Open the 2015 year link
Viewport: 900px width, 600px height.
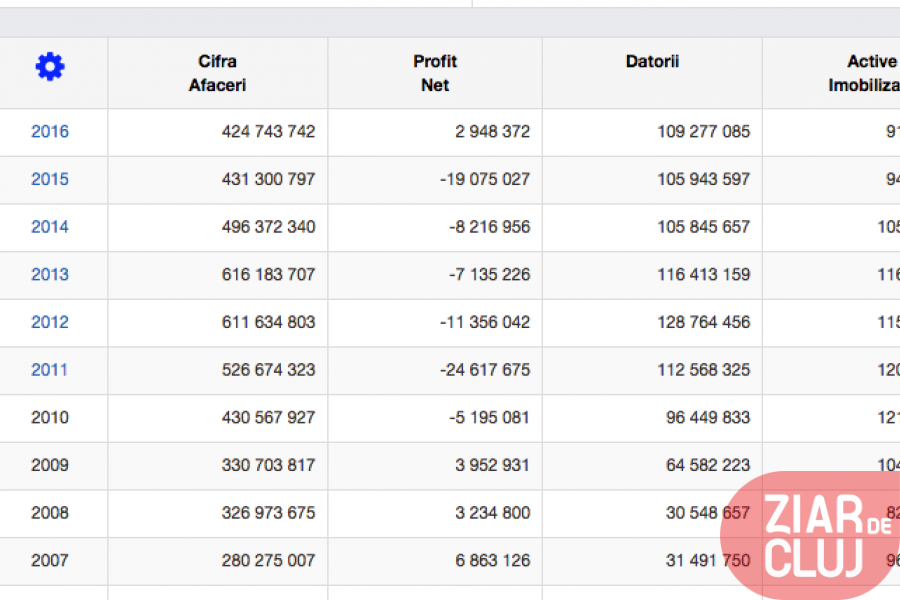(x=50, y=179)
